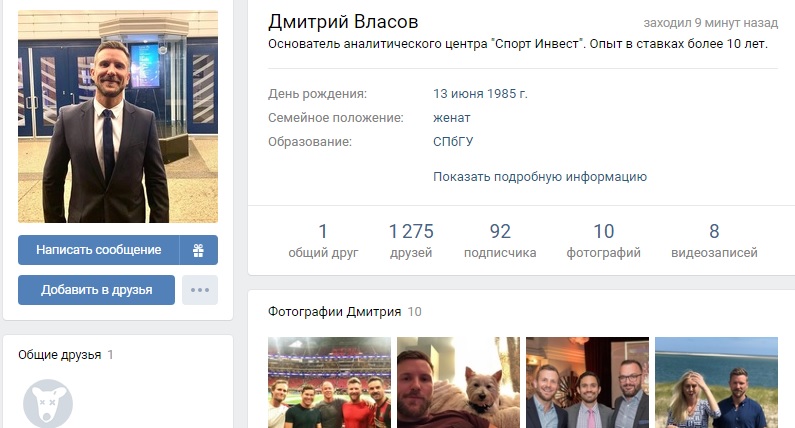Open the beach photo with blonde woman
Image resolution: width=795 pixels, height=428 pixels.
716,382
